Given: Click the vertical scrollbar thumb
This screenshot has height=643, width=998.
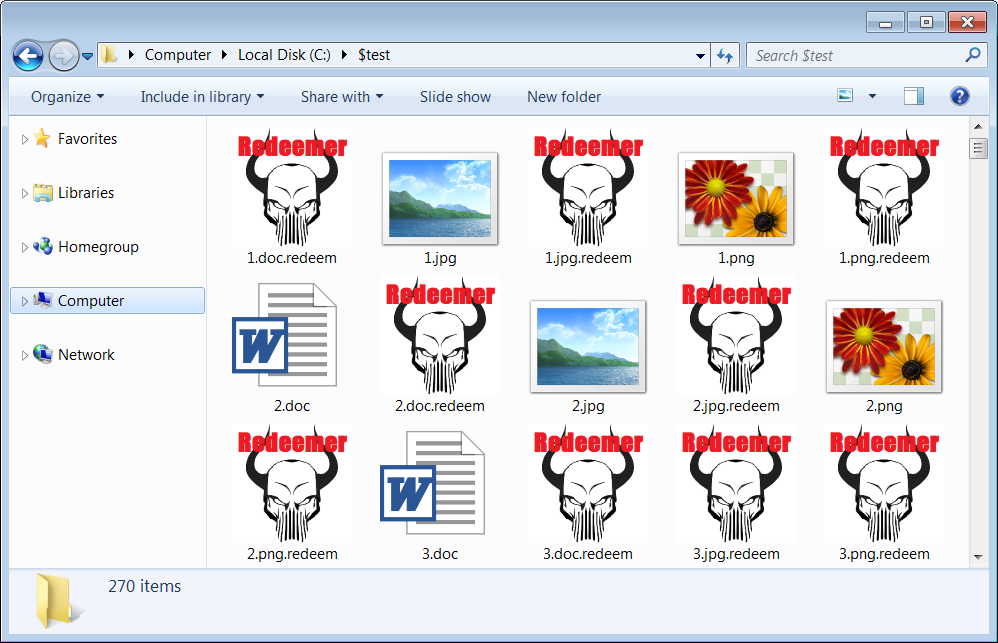Looking at the screenshot, I should (x=978, y=148).
